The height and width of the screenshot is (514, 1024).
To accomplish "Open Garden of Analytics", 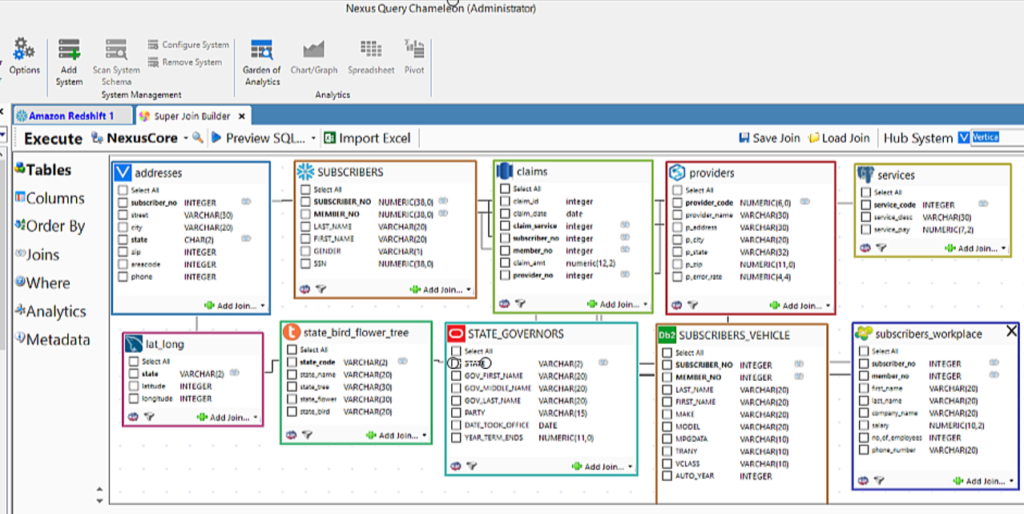I will 262,50.
